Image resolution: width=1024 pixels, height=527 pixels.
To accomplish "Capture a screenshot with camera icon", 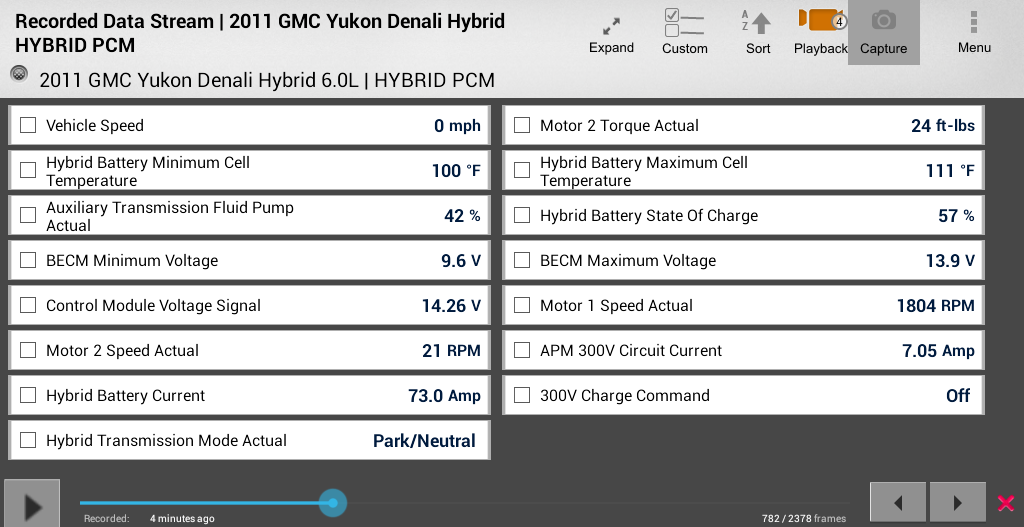I will [884, 20].
